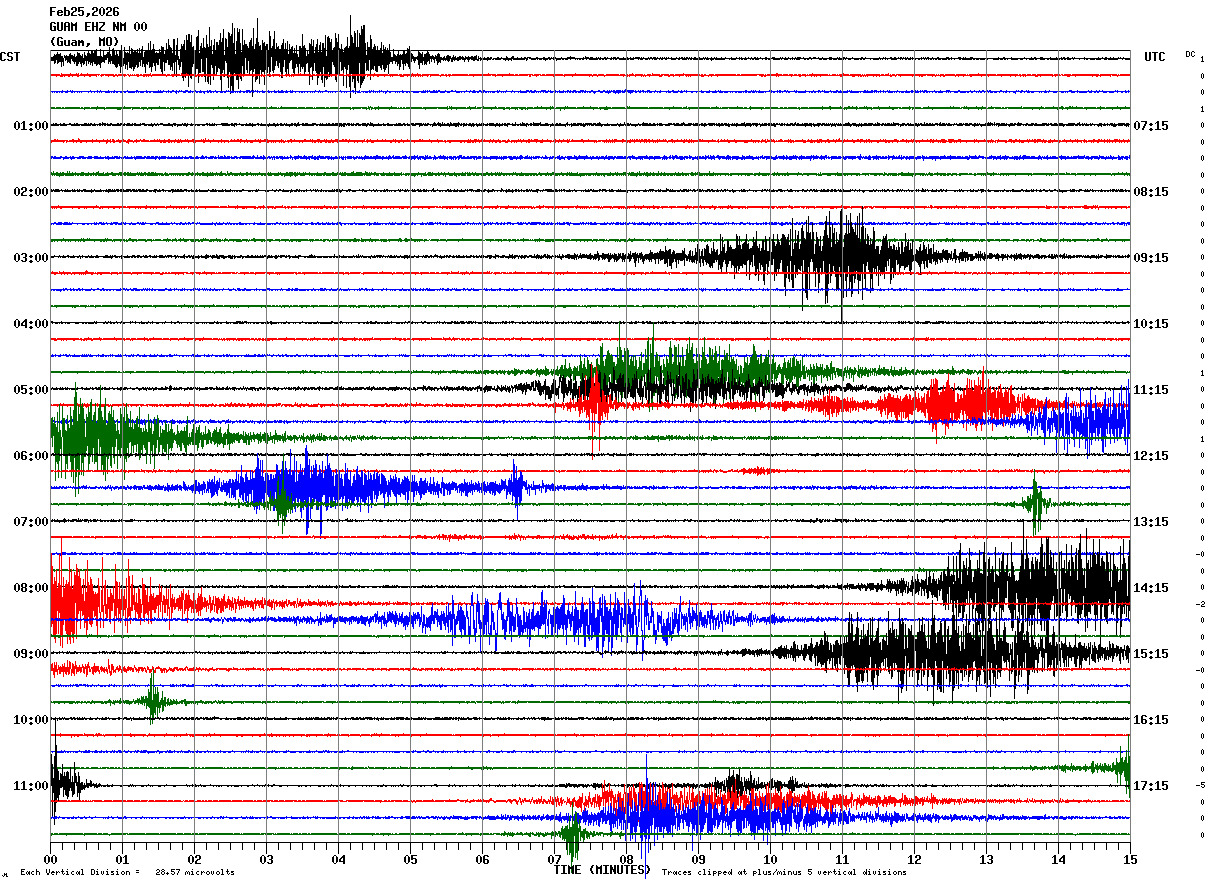This screenshot has height=886, width=1210.
Task: Click the TIME (MINUTES) axis title
Action: (x=602, y=870)
